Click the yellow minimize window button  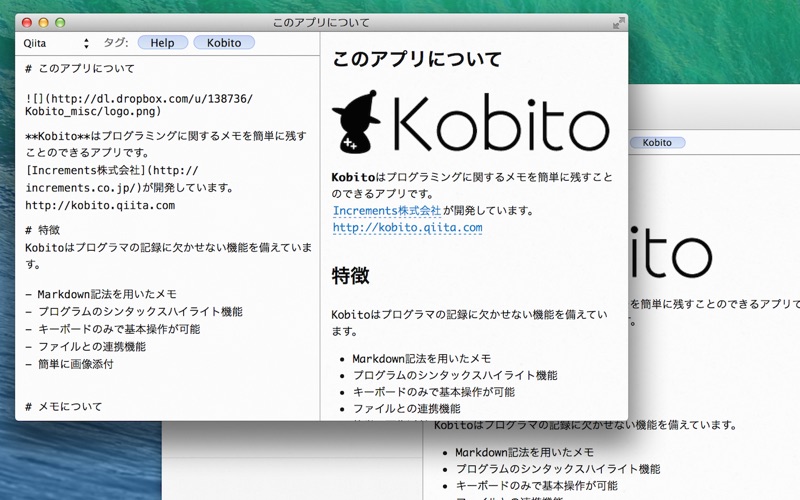(x=43, y=22)
